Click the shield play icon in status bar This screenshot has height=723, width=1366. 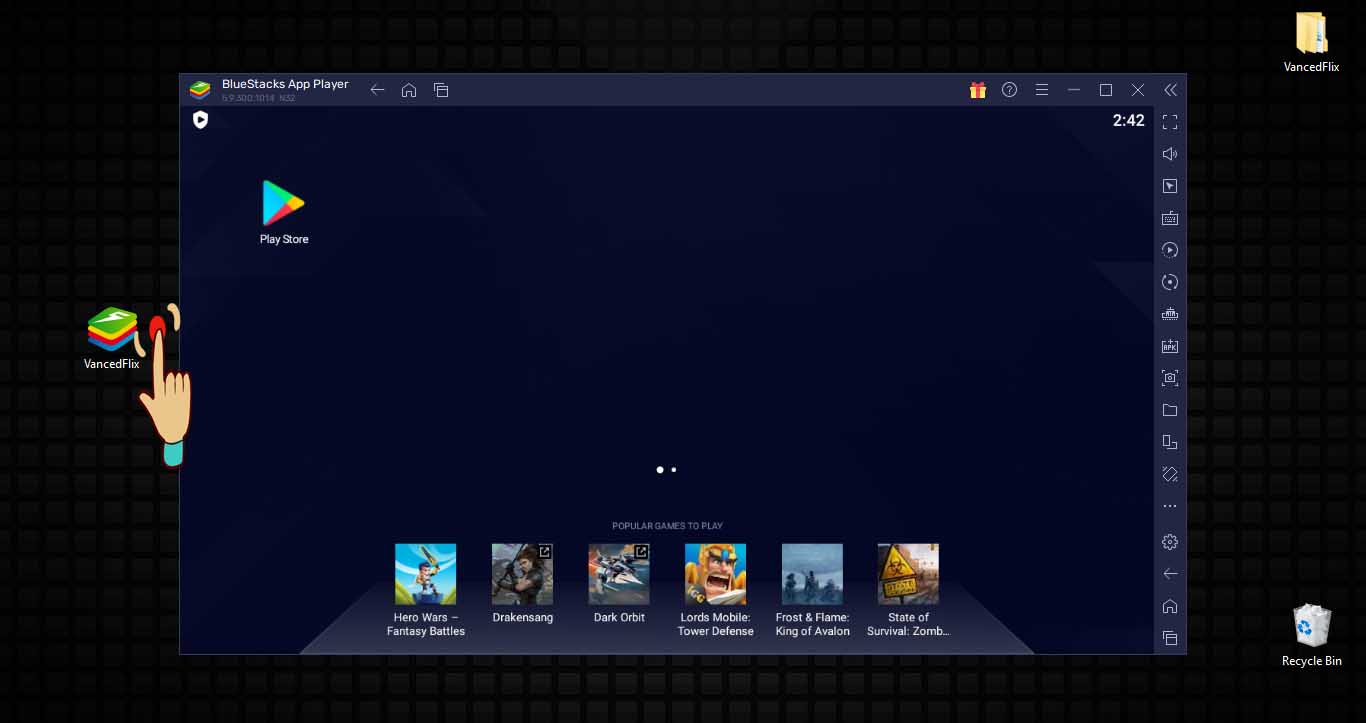point(201,120)
